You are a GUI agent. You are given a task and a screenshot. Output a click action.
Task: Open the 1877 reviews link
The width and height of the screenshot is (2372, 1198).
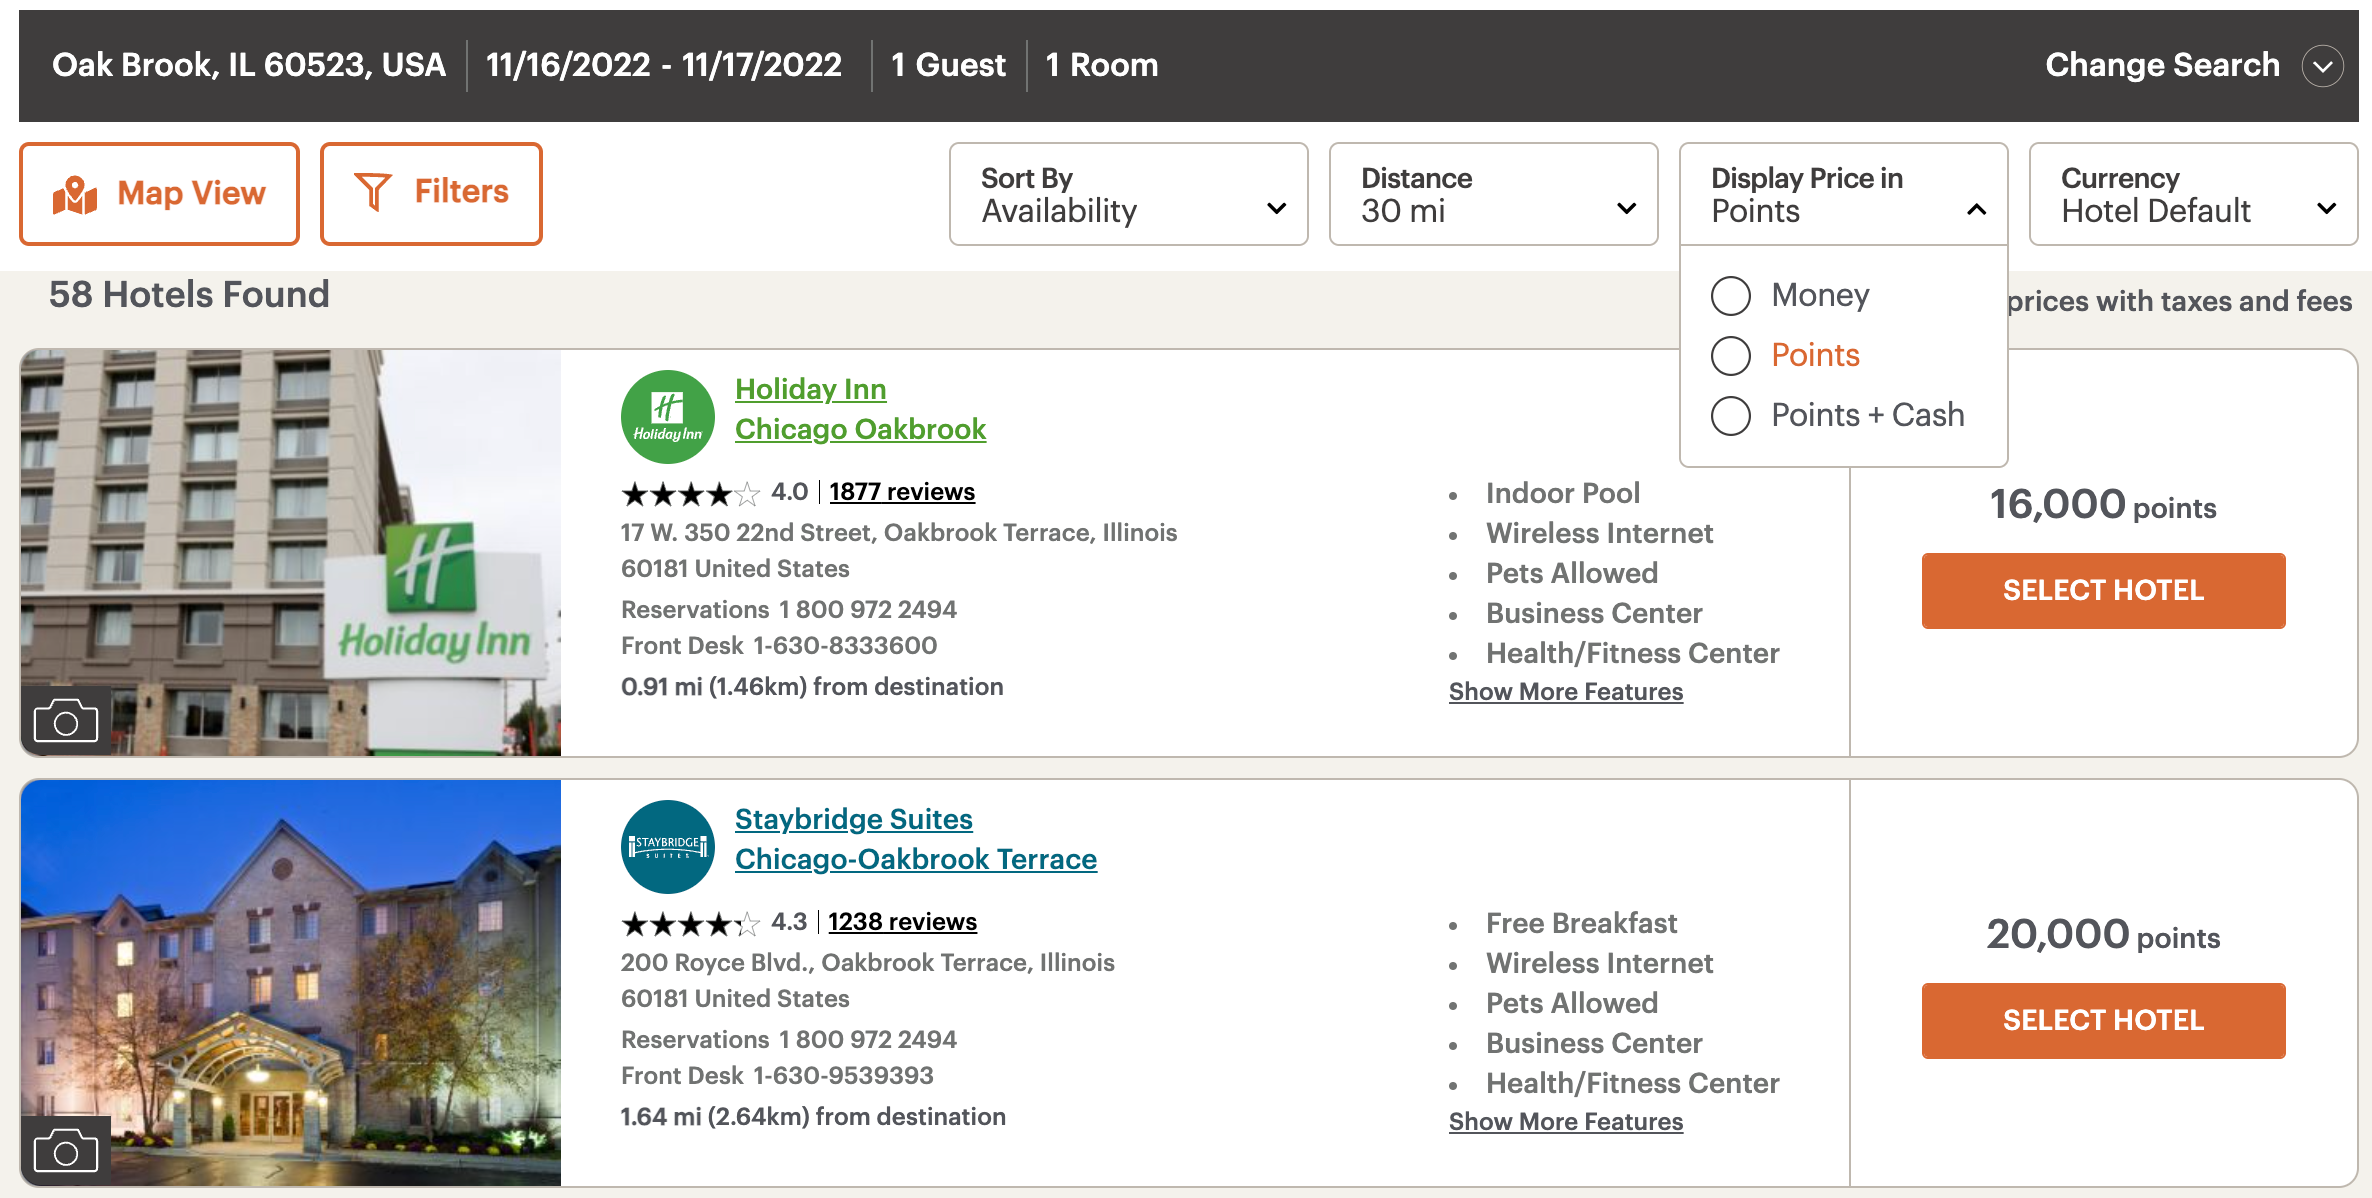[901, 491]
